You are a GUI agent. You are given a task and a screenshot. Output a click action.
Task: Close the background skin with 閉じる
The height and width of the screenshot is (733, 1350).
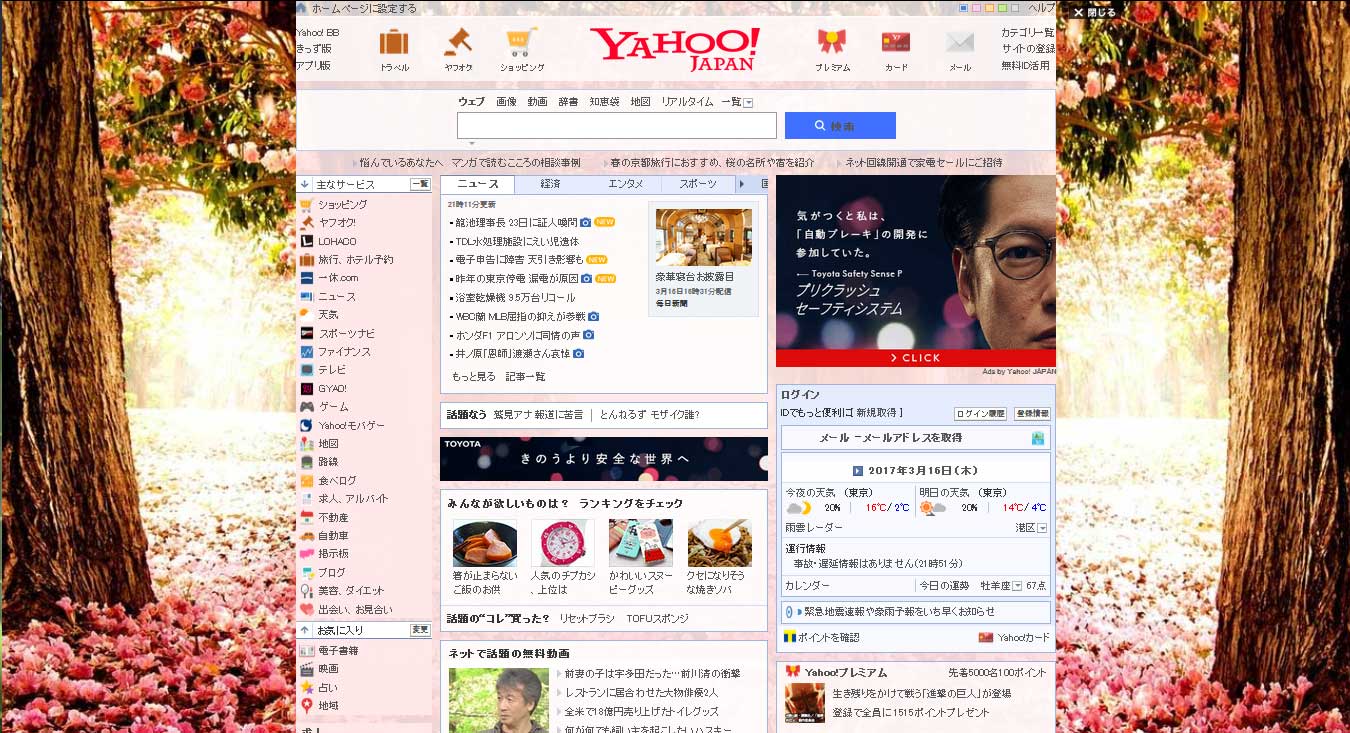(1094, 12)
